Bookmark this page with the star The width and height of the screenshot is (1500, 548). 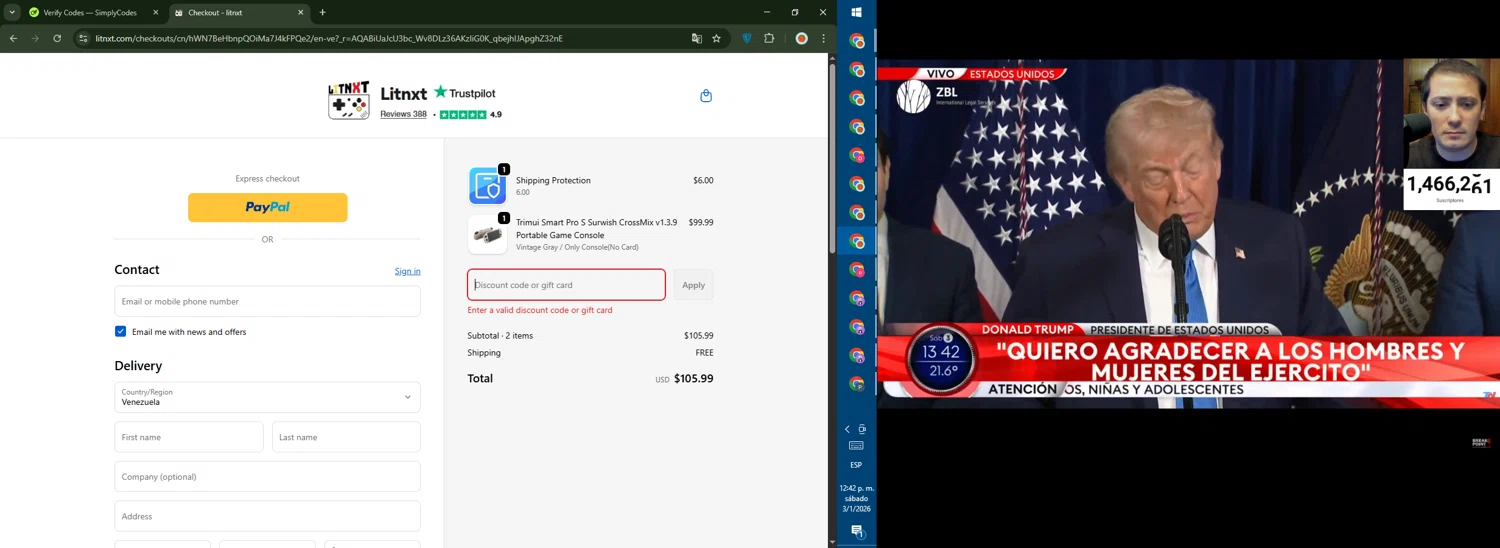pos(716,39)
